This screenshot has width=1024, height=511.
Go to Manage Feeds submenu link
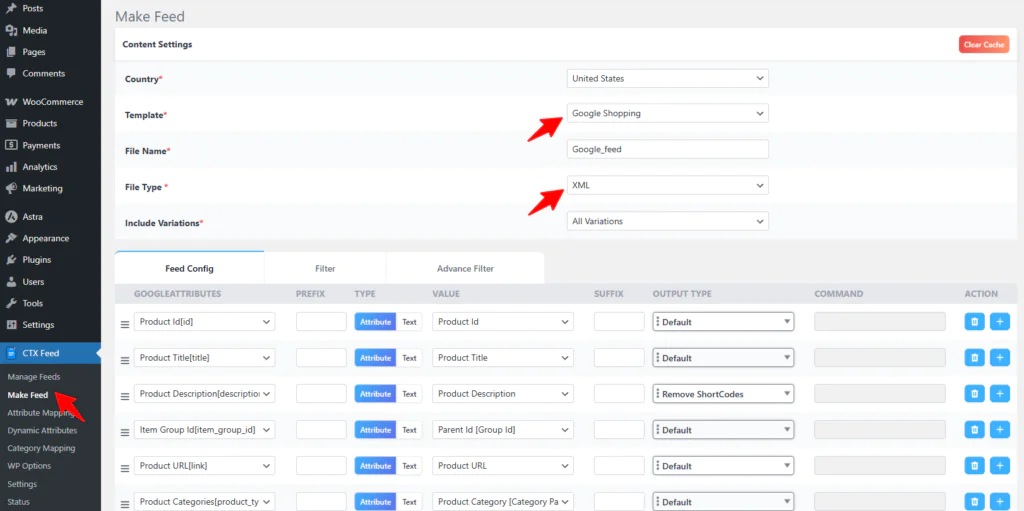pos(34,377)
